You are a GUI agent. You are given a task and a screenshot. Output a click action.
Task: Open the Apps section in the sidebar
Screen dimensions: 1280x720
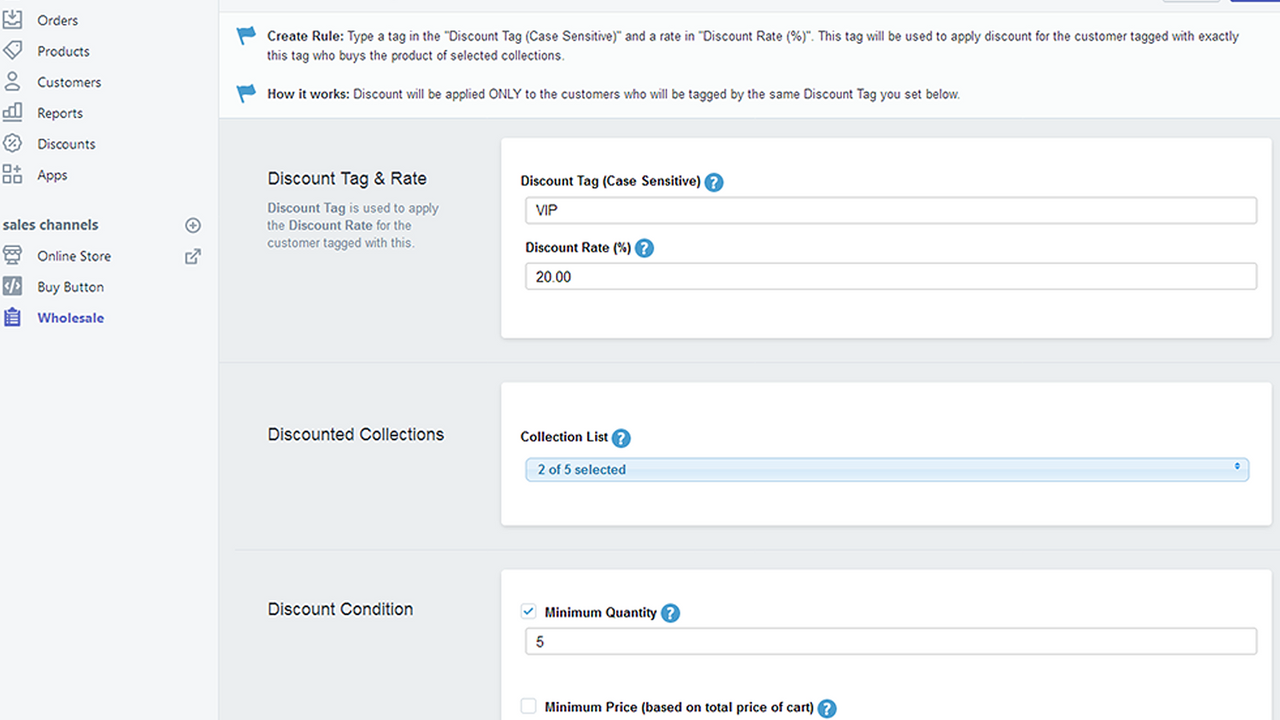(x=53, y=174)
